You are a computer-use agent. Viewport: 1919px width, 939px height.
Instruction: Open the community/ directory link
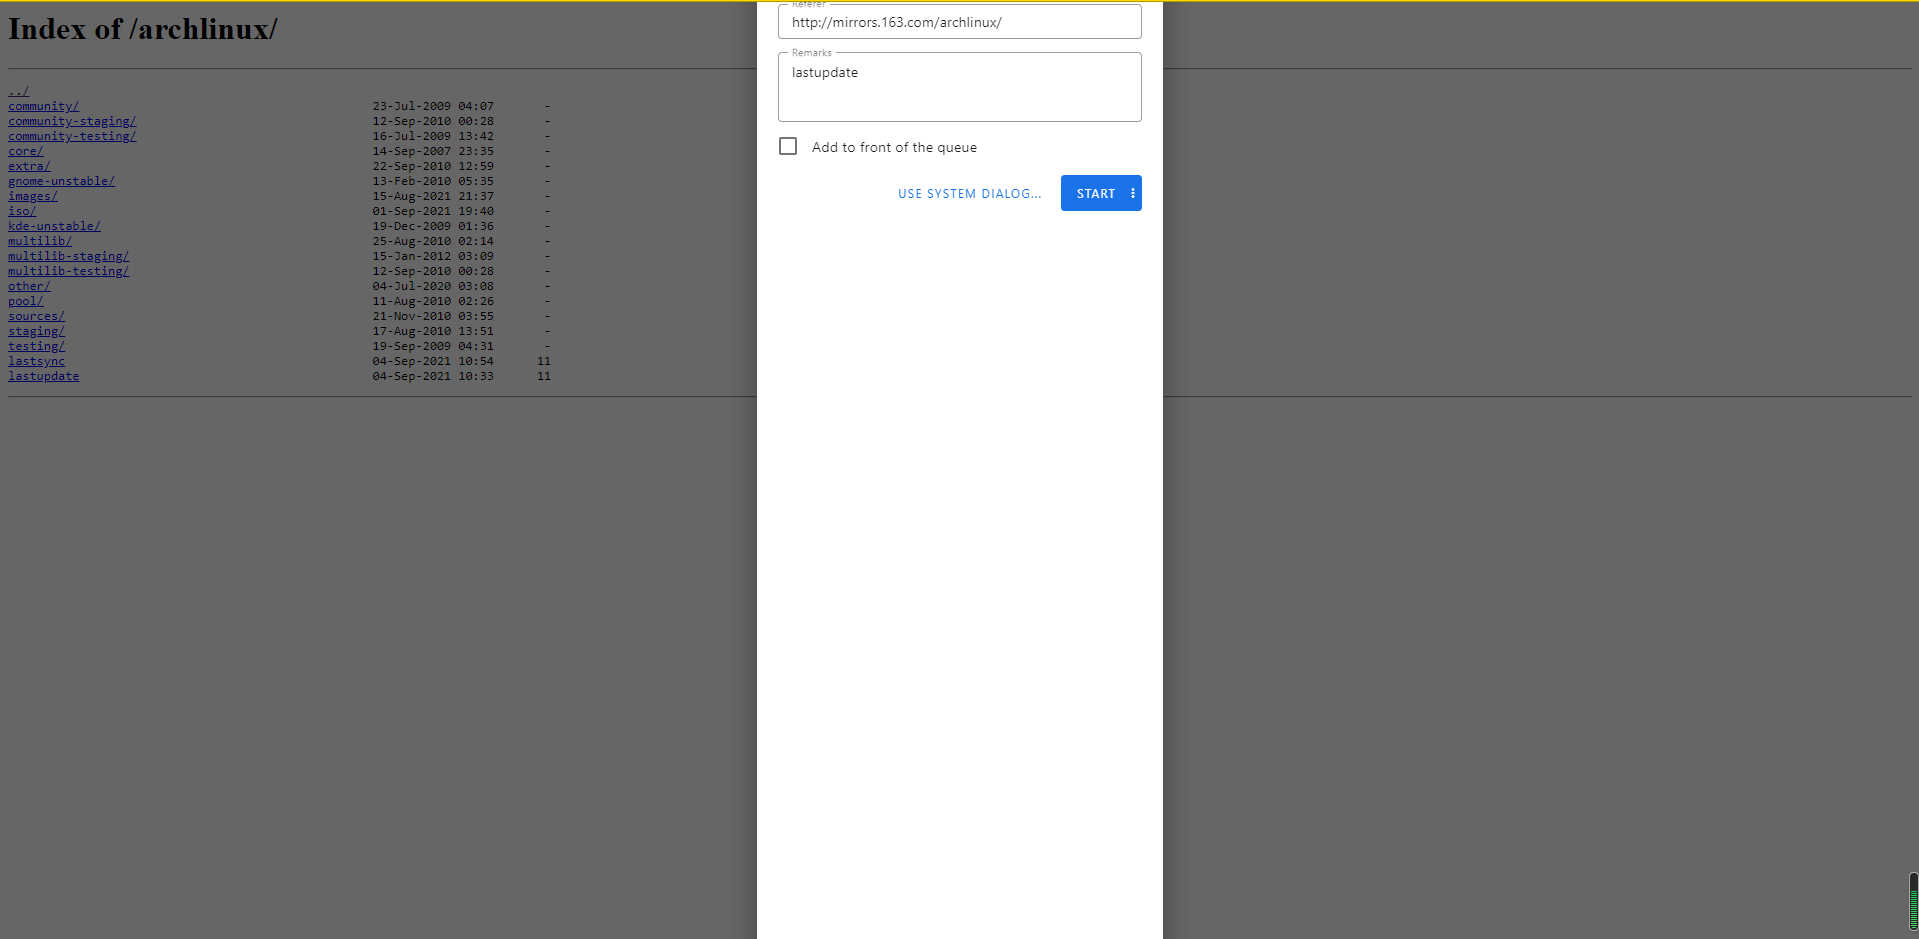[x=43, y=106]
